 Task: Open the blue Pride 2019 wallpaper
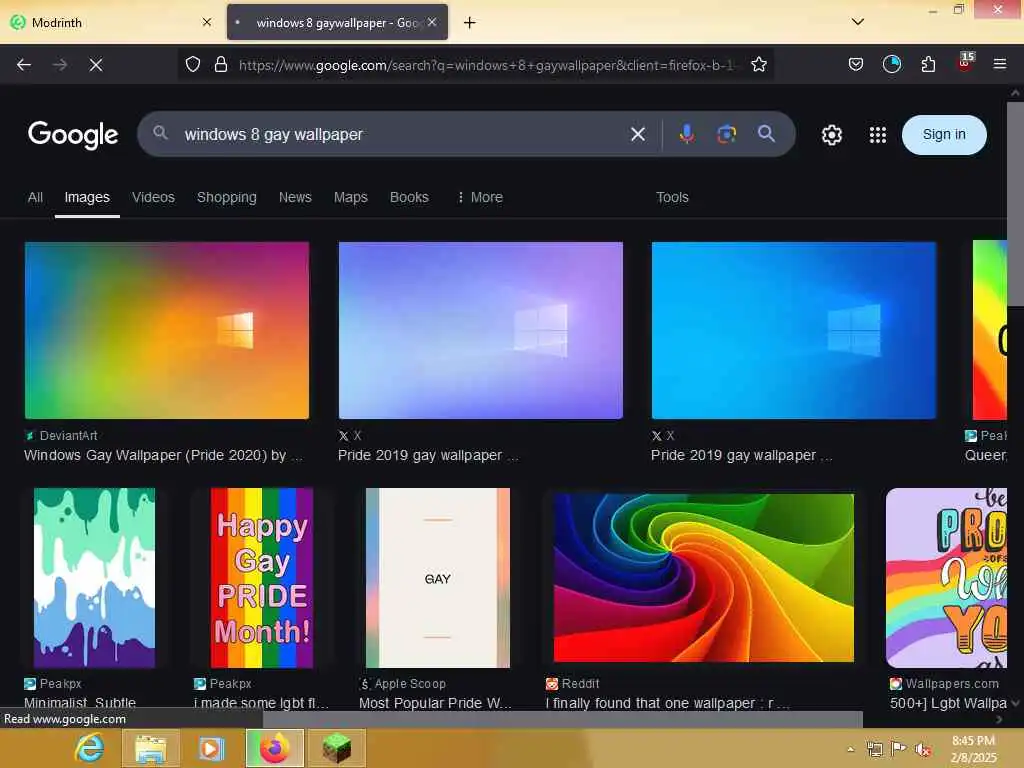pos(793,330)
